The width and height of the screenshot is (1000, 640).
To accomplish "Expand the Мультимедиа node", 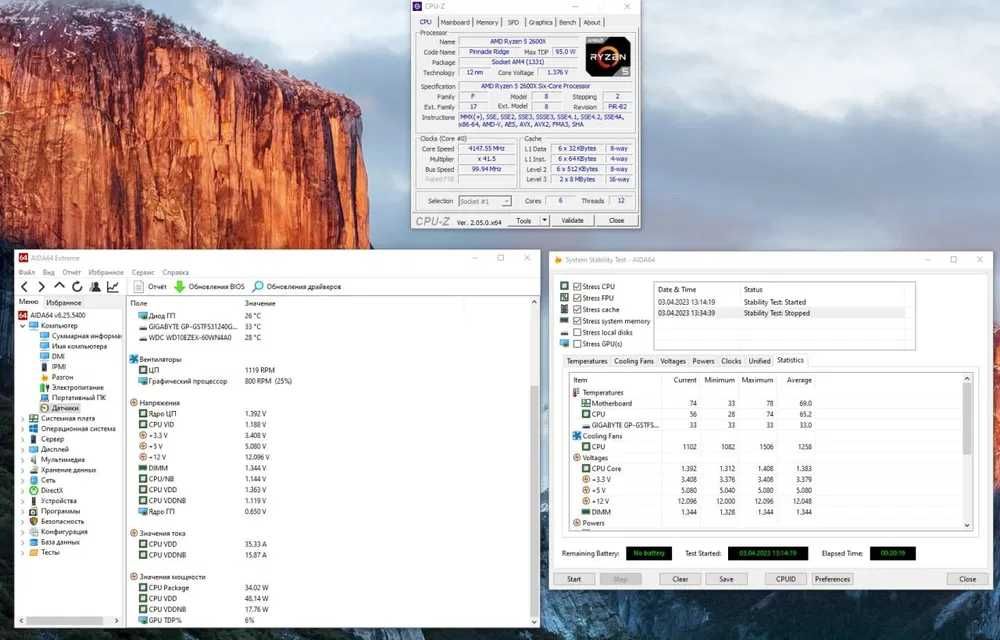I will 23,460.
